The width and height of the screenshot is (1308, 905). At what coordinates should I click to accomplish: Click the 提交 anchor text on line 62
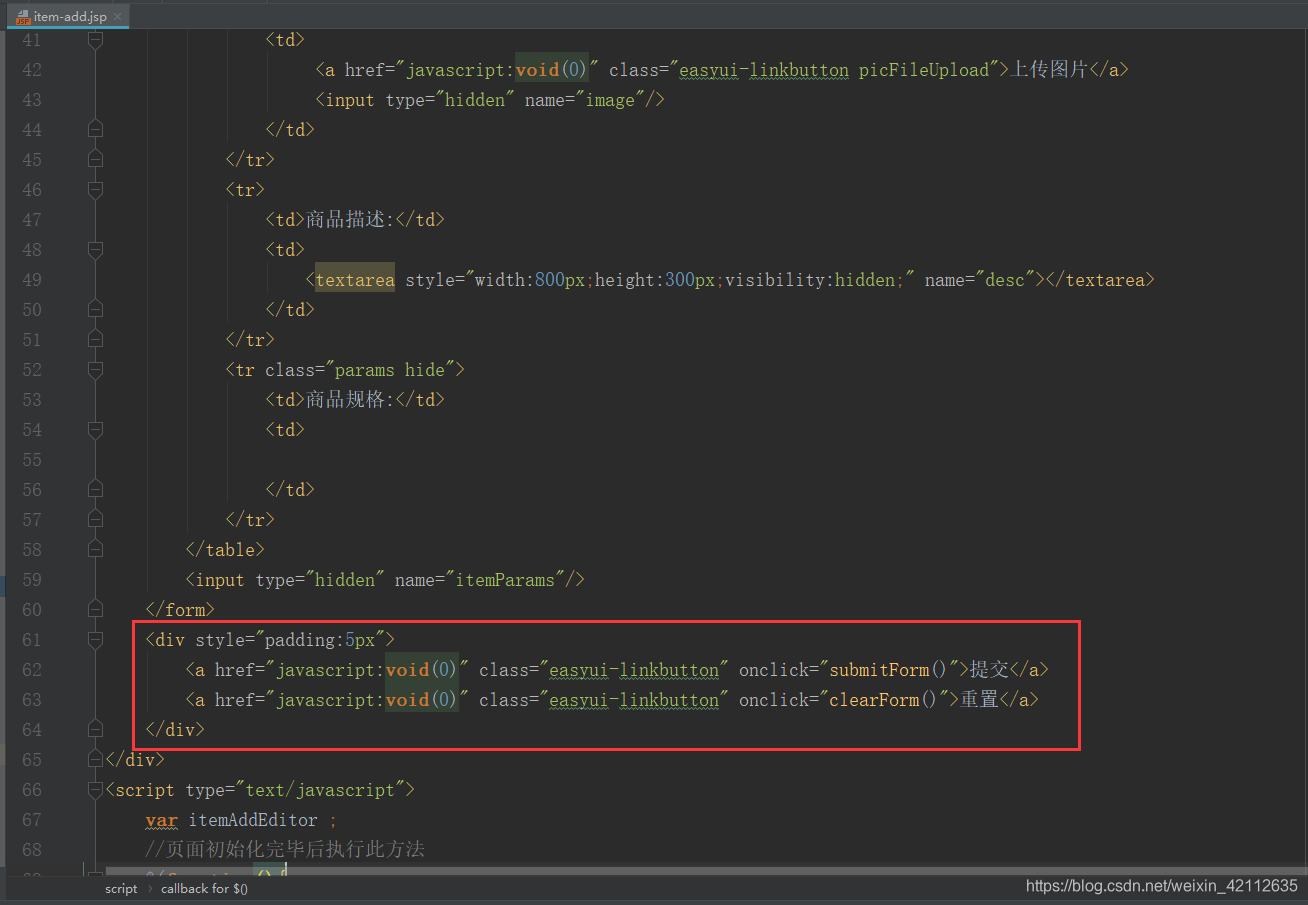click(x=989, y=670)
